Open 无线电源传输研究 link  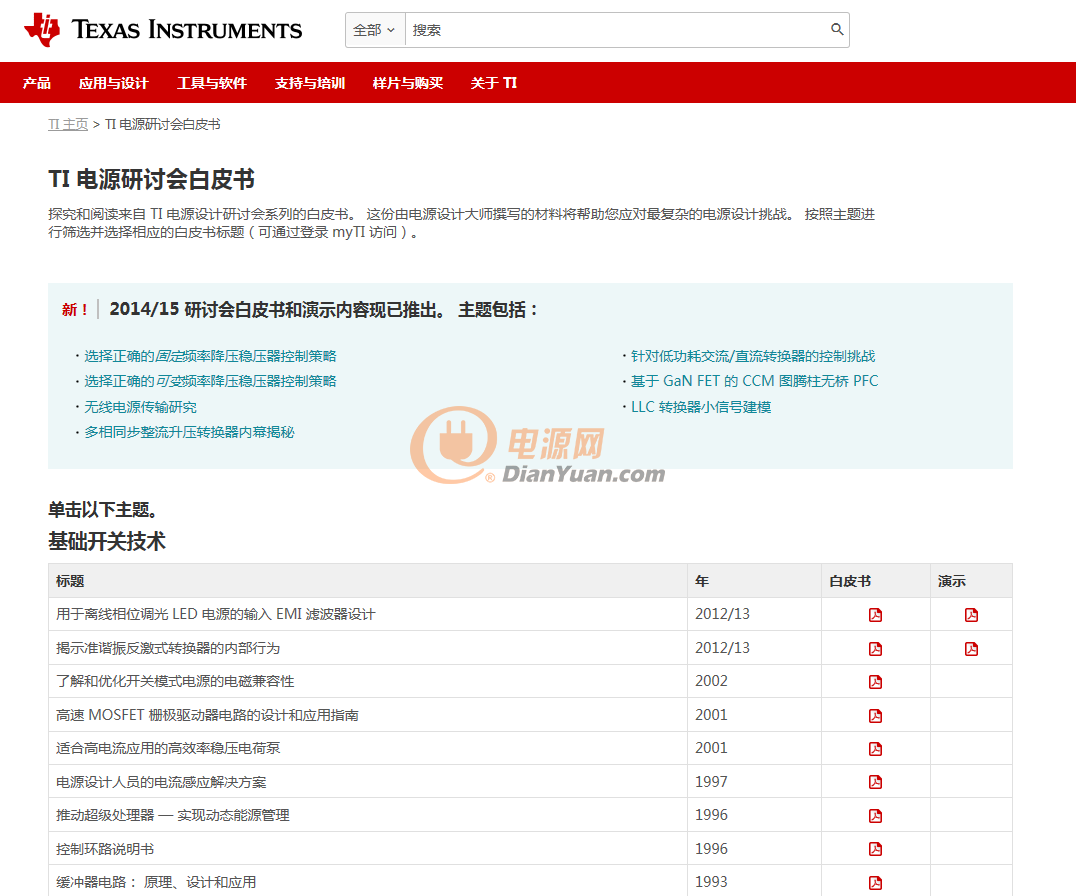(141, 407)
